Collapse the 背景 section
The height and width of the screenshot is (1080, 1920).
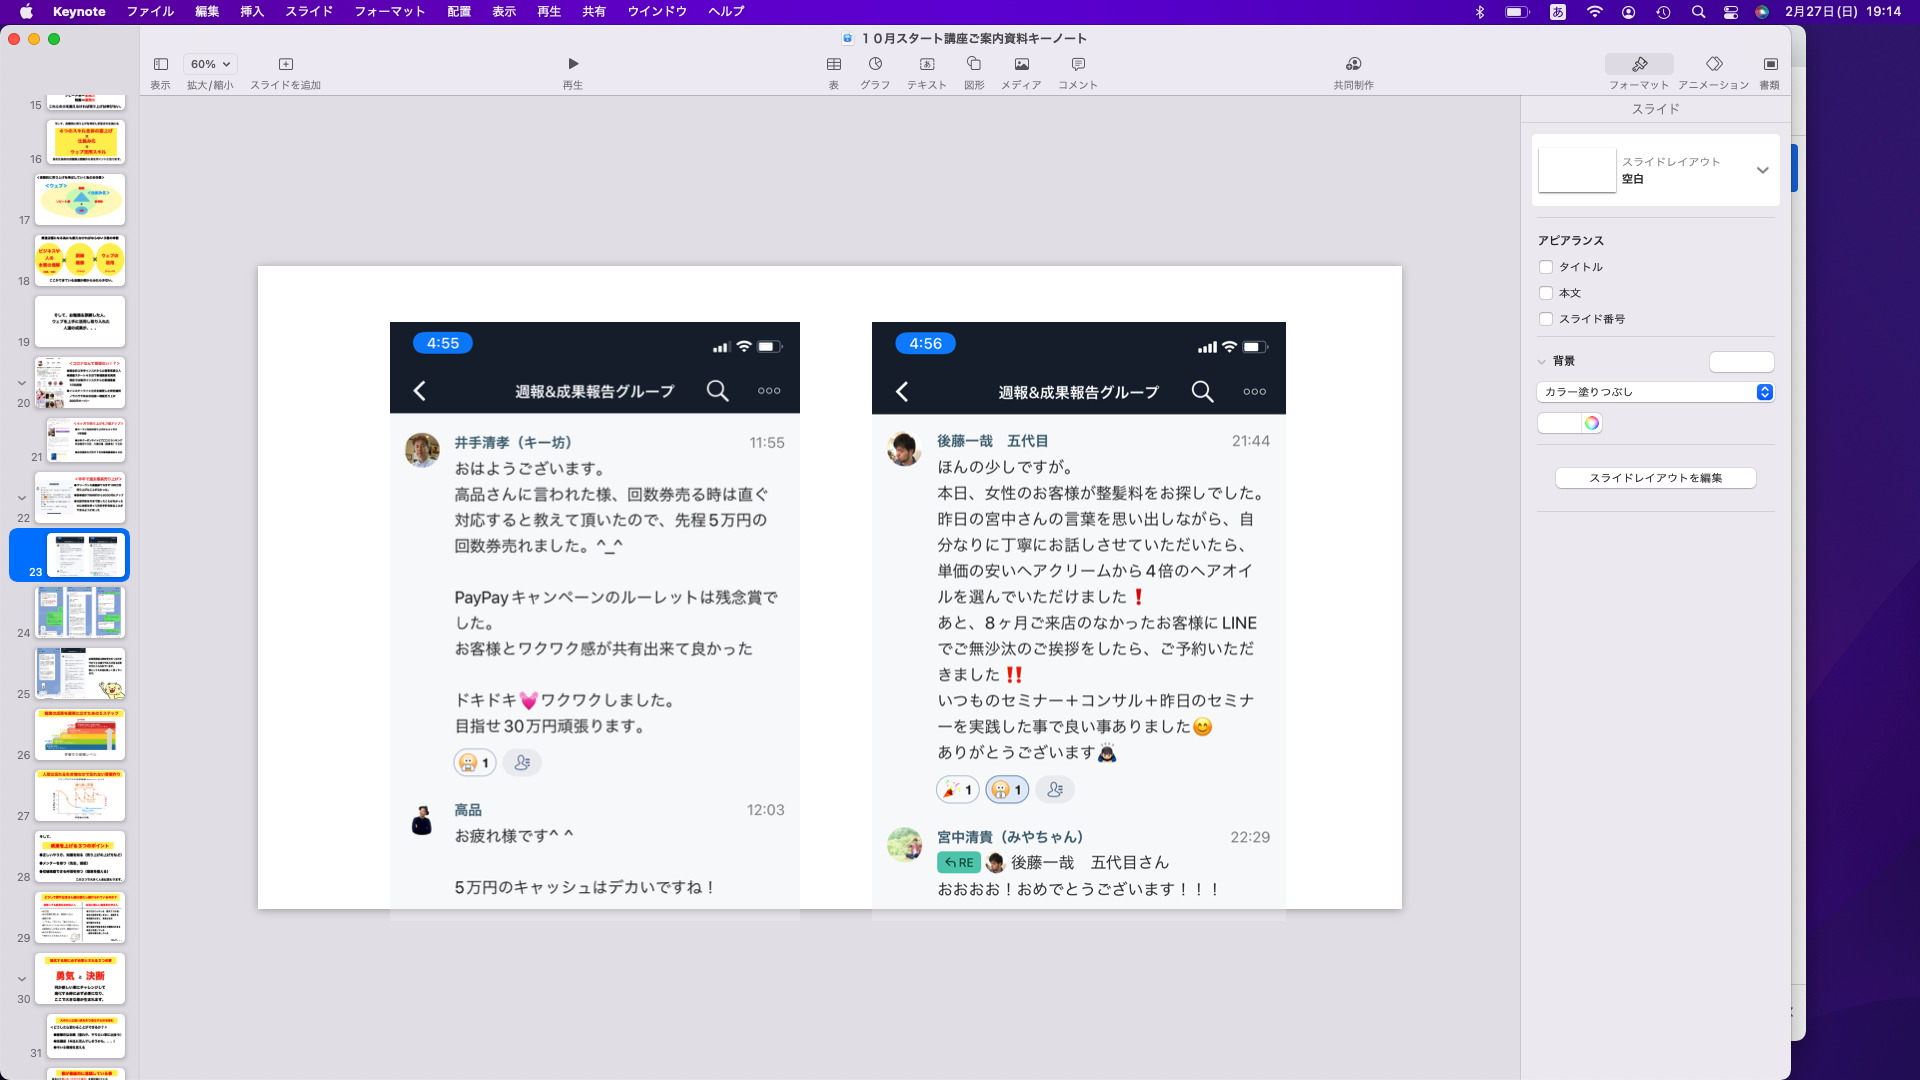tap(1541, 362)
